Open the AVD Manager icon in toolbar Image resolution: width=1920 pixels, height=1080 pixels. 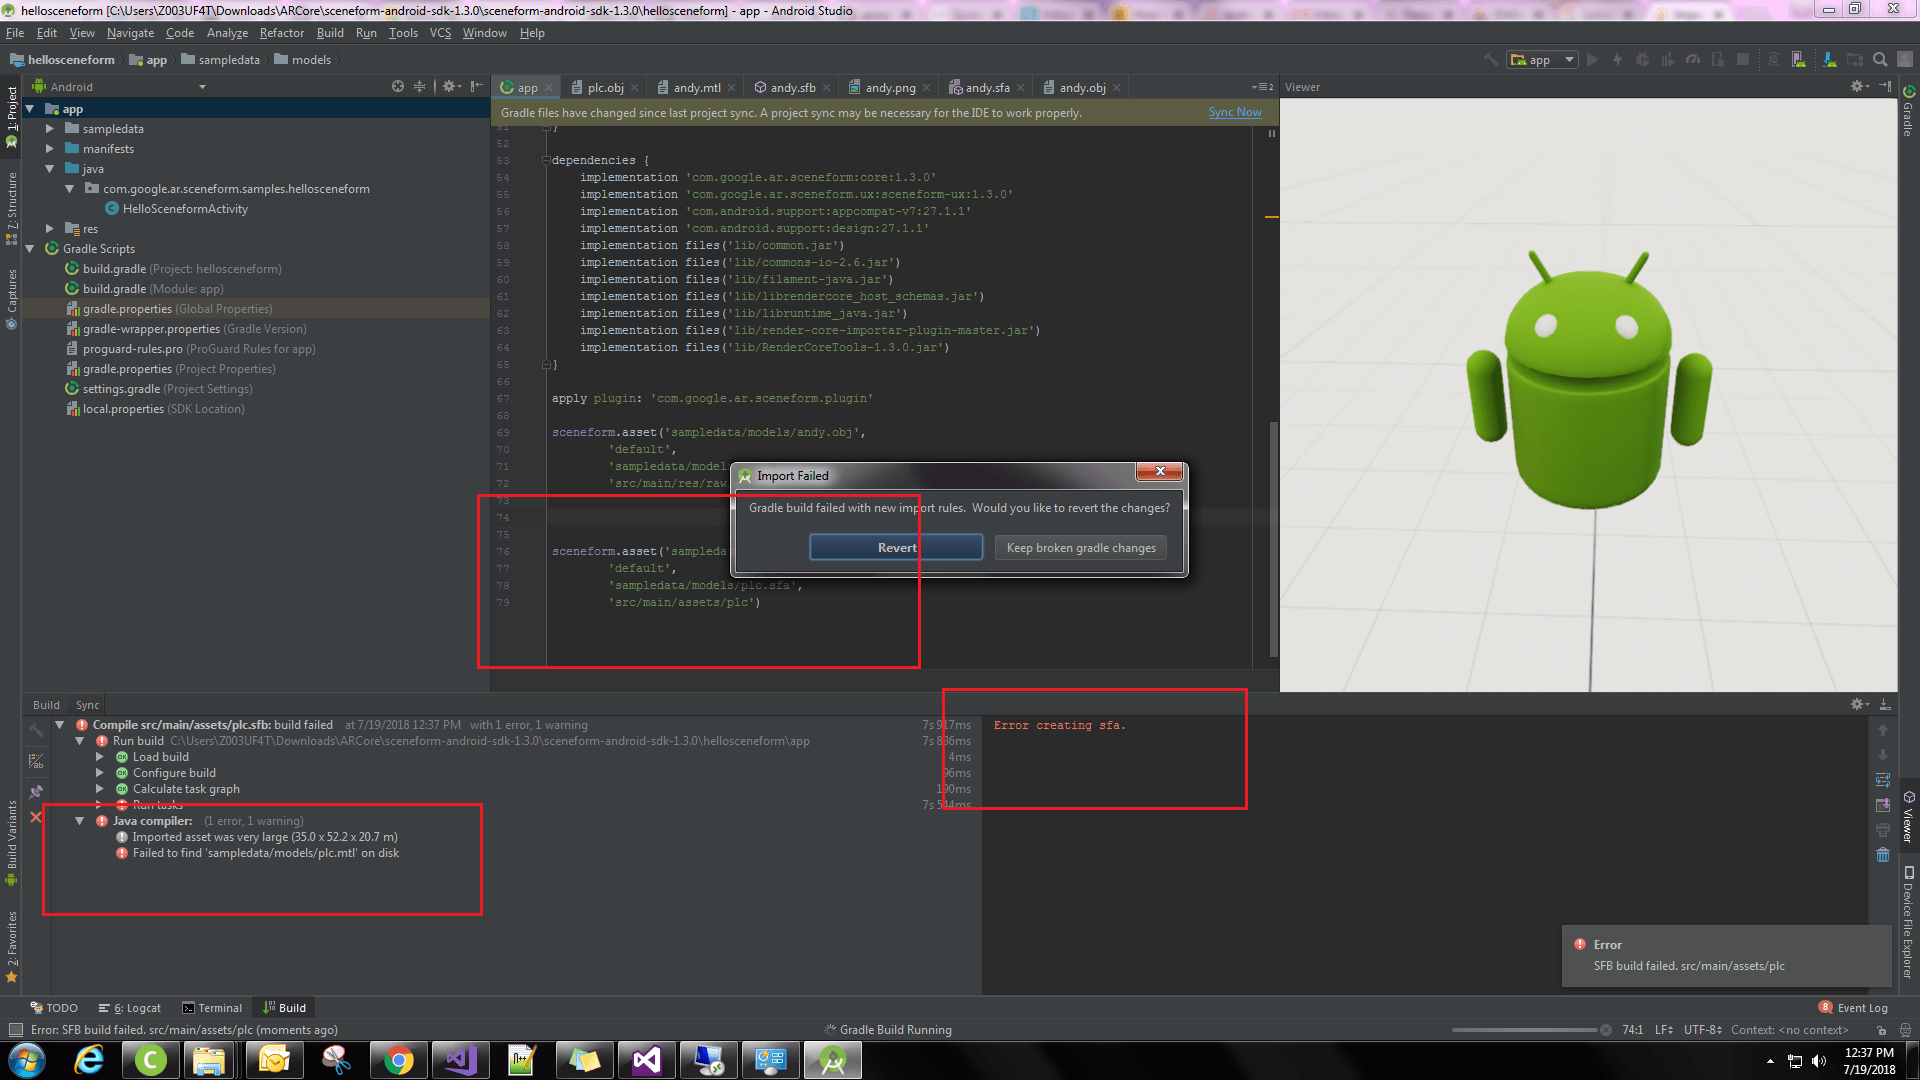click(x=1799, y=60)
